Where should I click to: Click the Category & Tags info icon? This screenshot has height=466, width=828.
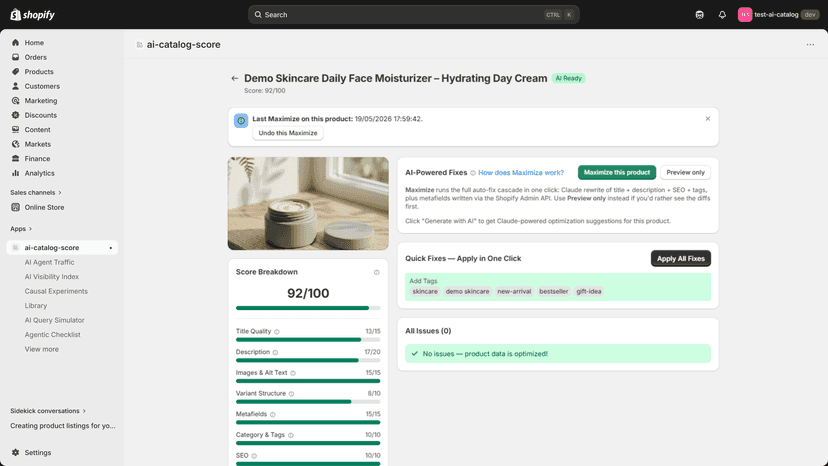290,435
